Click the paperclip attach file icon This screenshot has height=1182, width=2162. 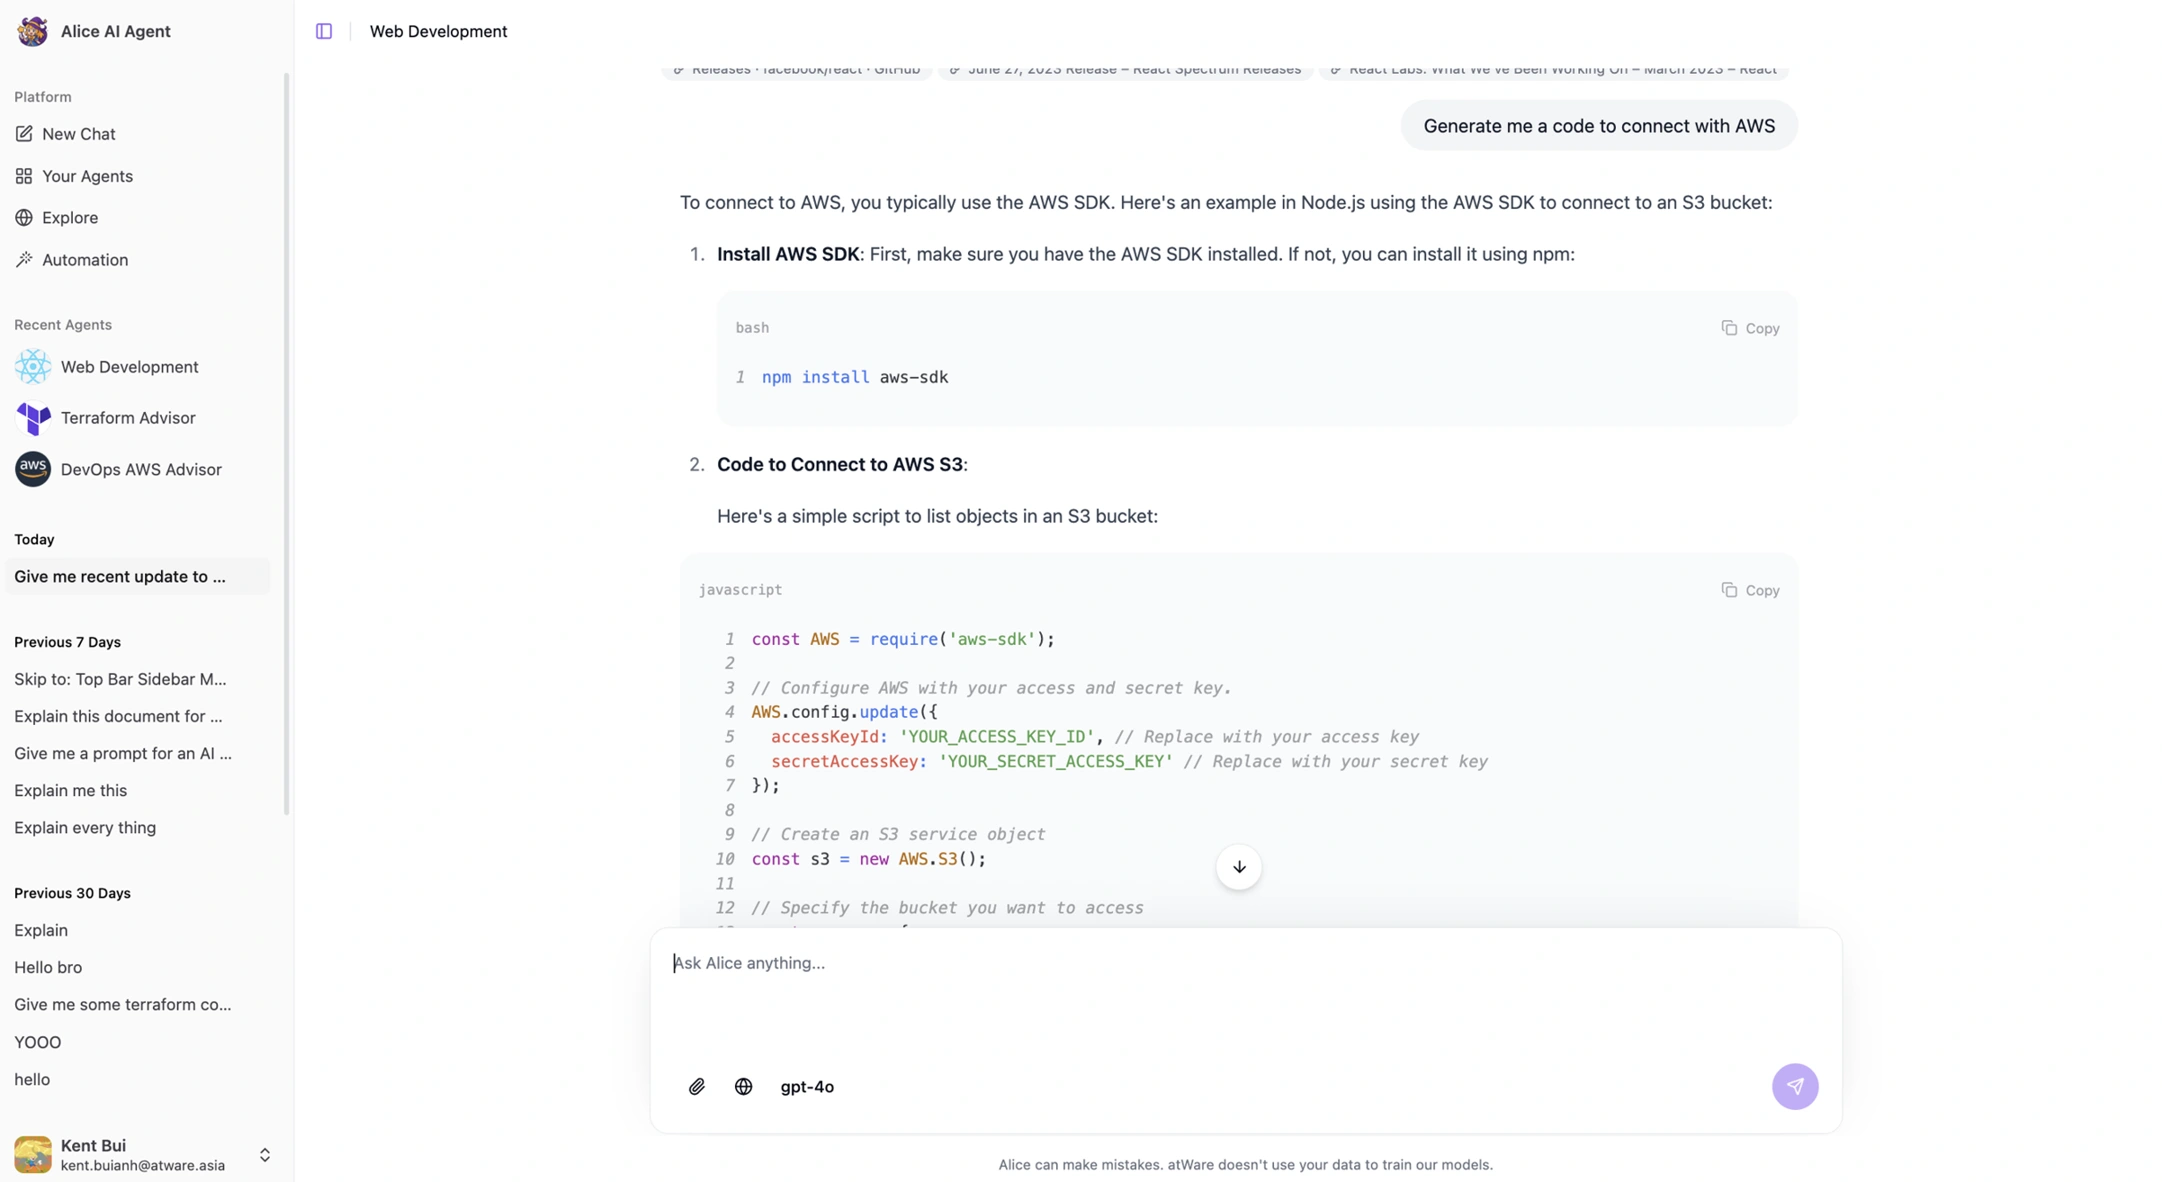point(697,1086)
